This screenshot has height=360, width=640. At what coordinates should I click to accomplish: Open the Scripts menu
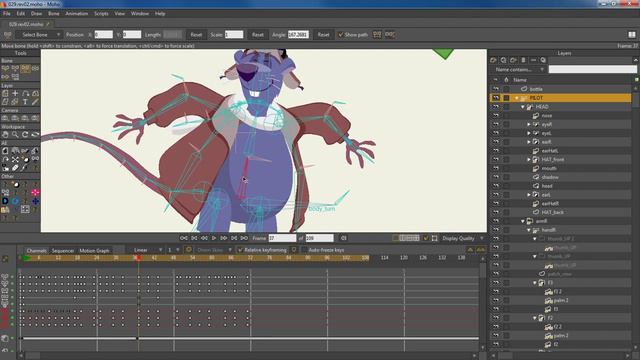[x=101, y=13]
